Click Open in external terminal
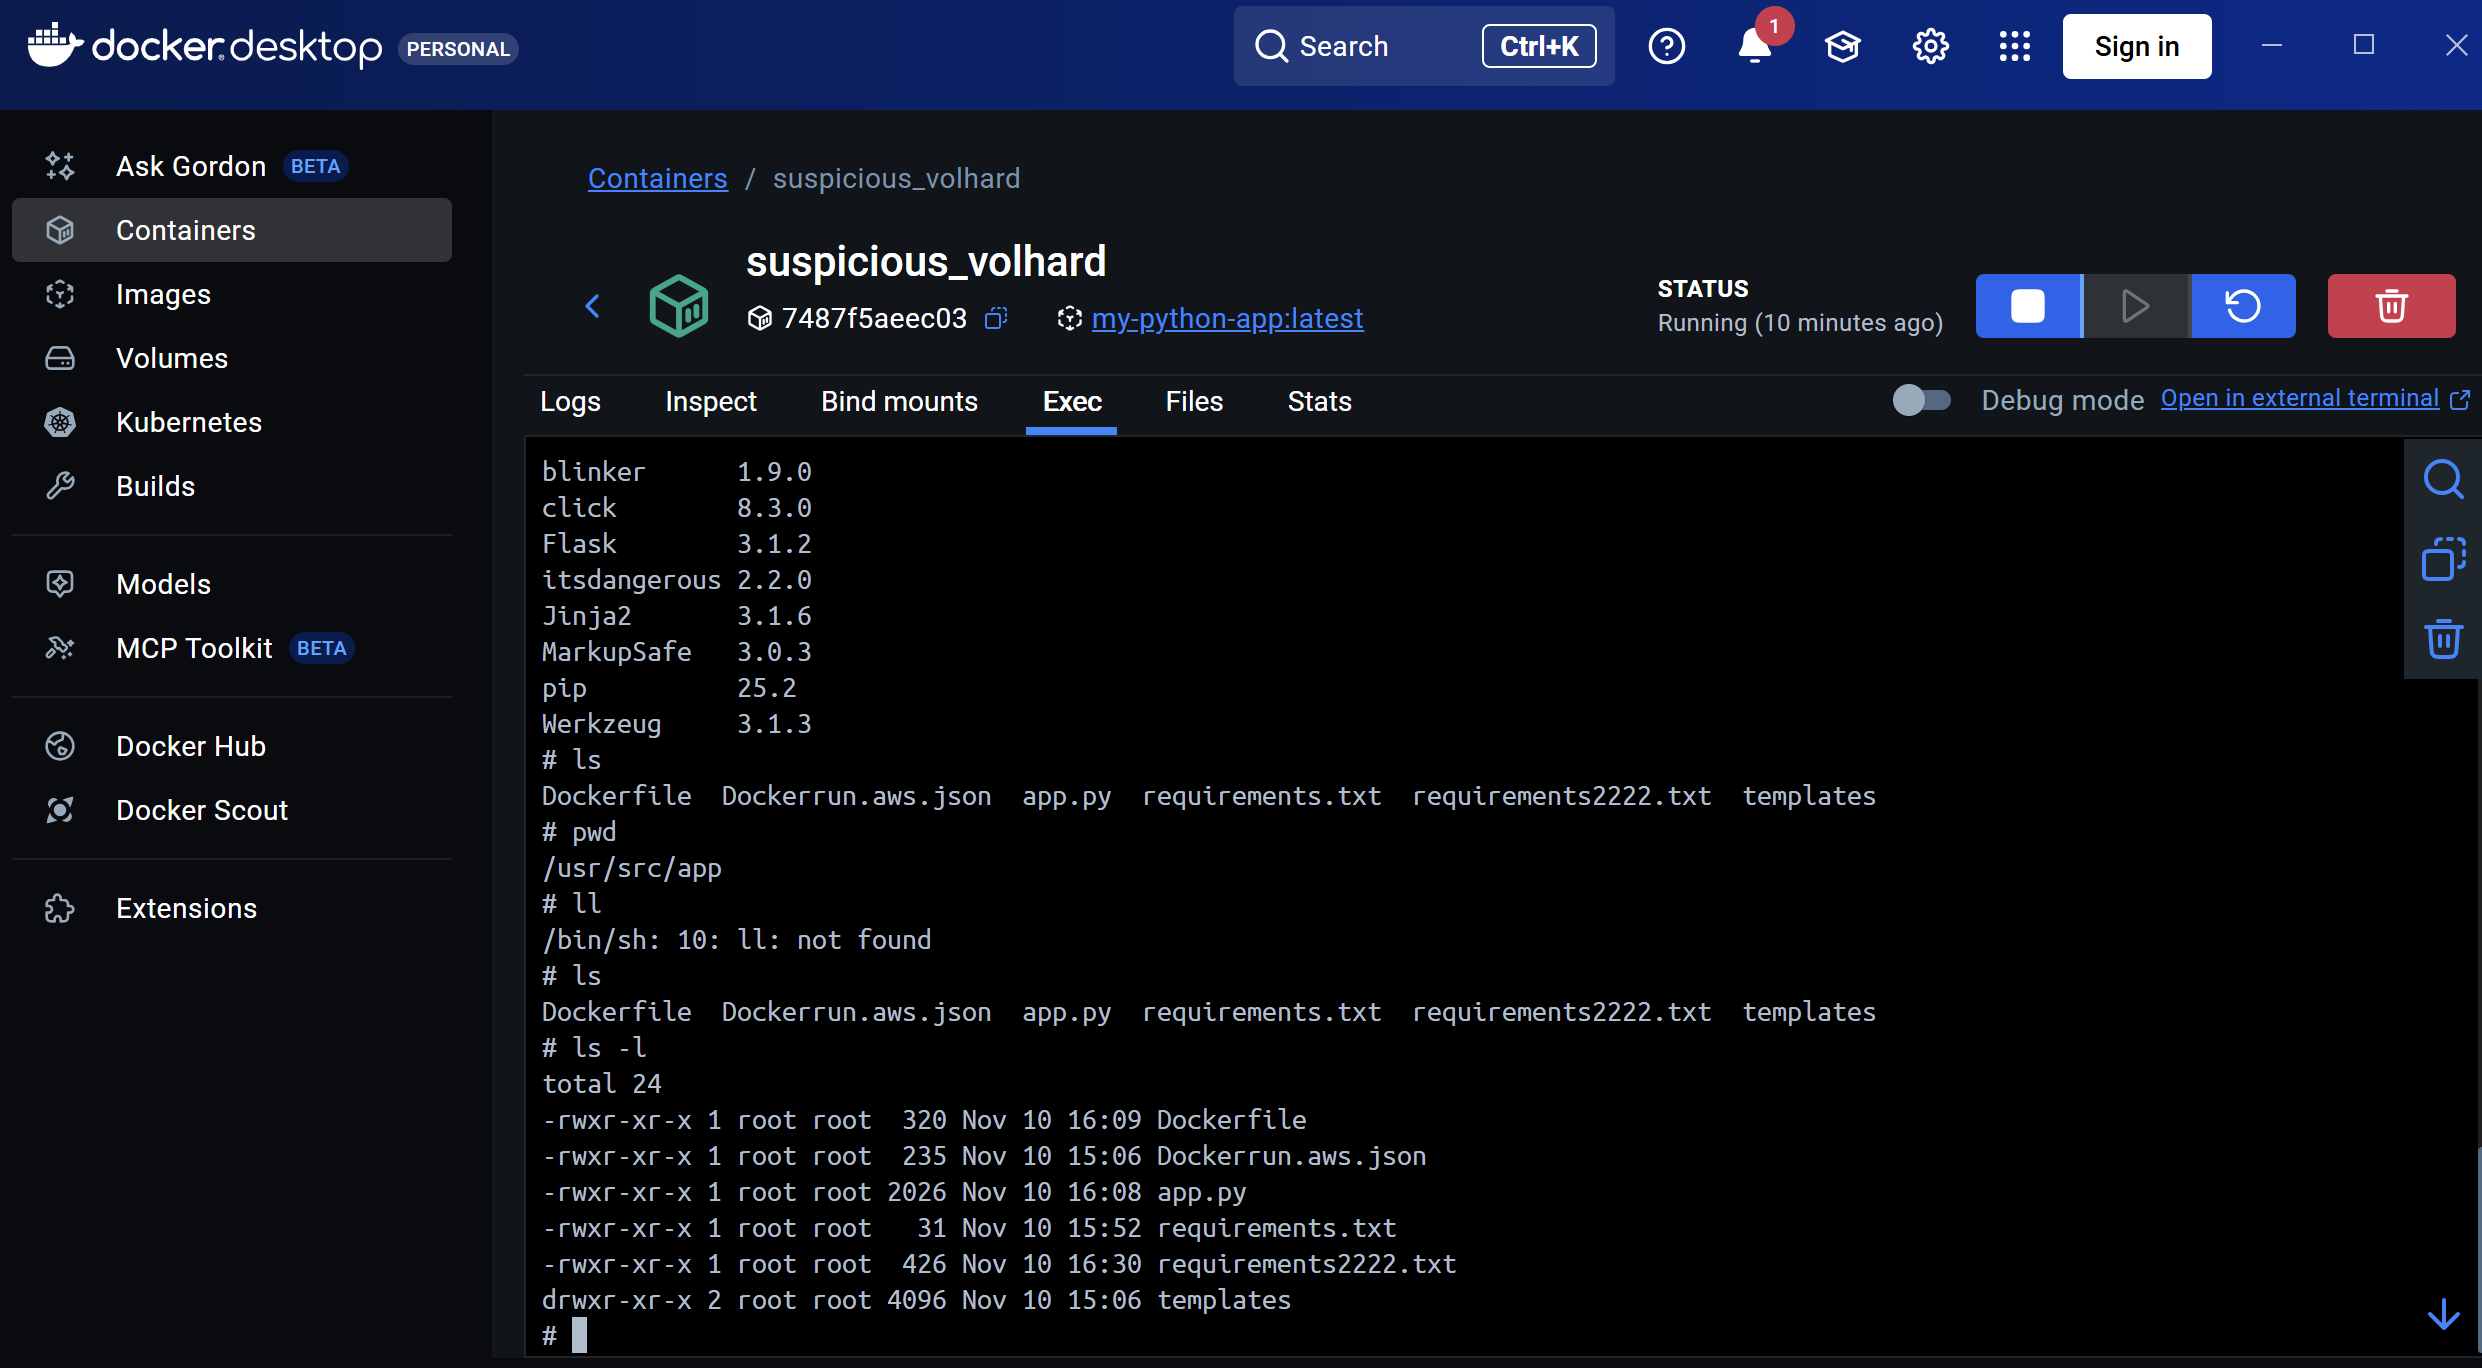 [2300, 398]
